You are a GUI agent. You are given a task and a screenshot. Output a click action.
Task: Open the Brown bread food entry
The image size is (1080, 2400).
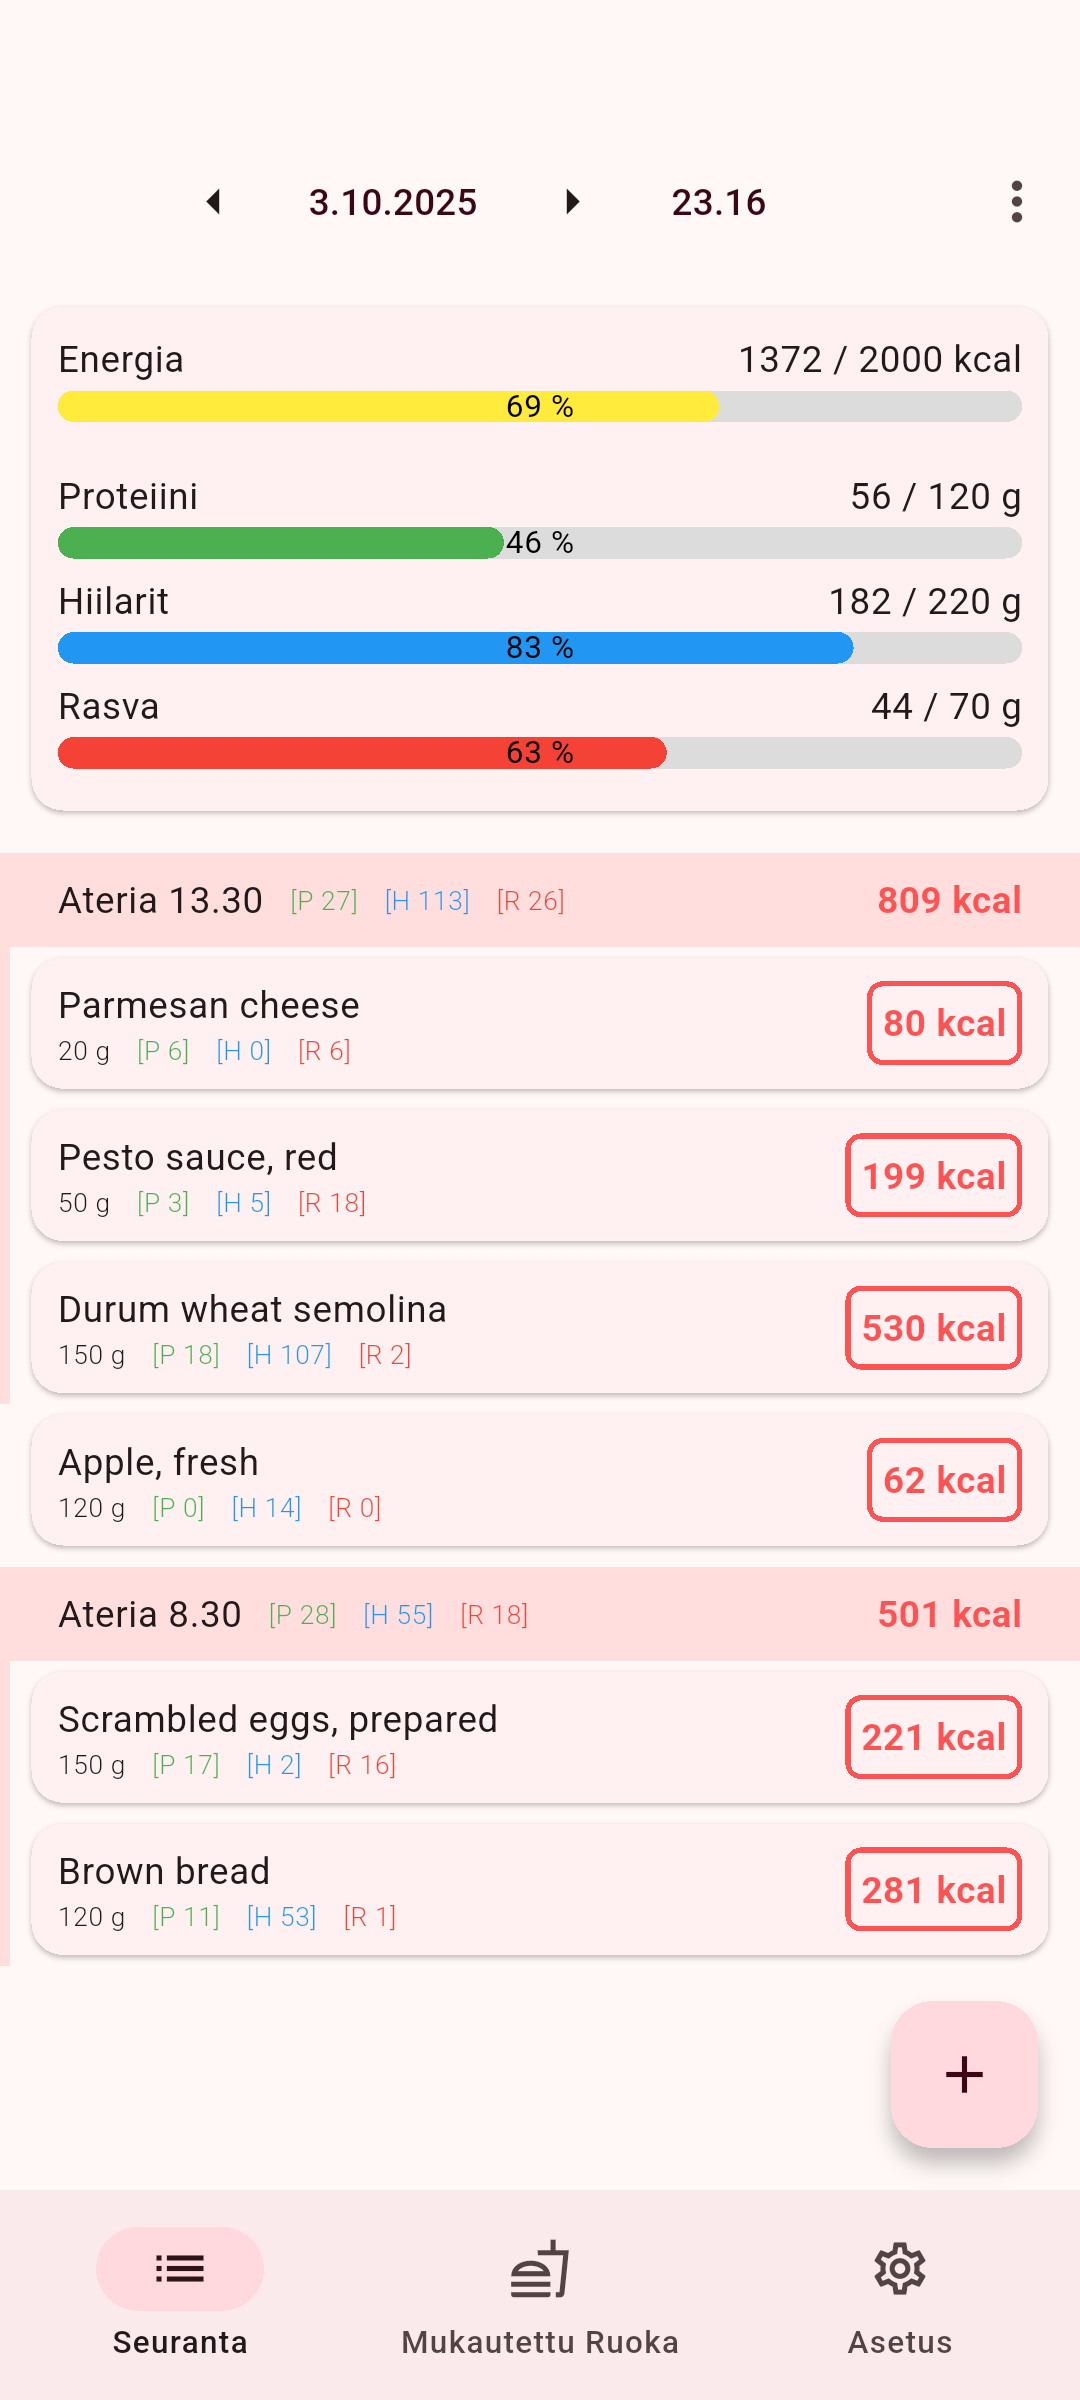tap(430, 1890)
